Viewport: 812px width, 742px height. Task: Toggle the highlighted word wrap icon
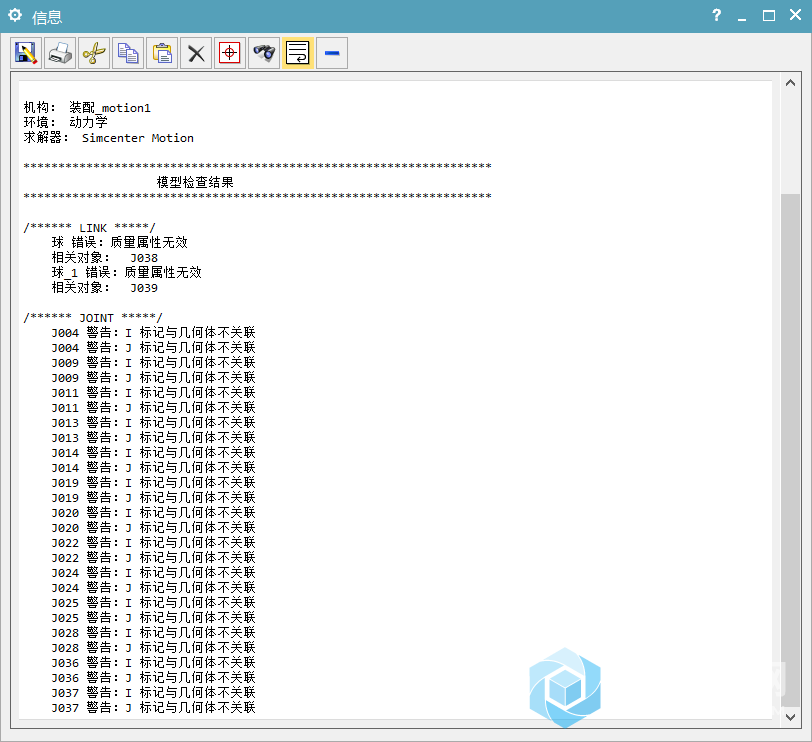(298, 53)
